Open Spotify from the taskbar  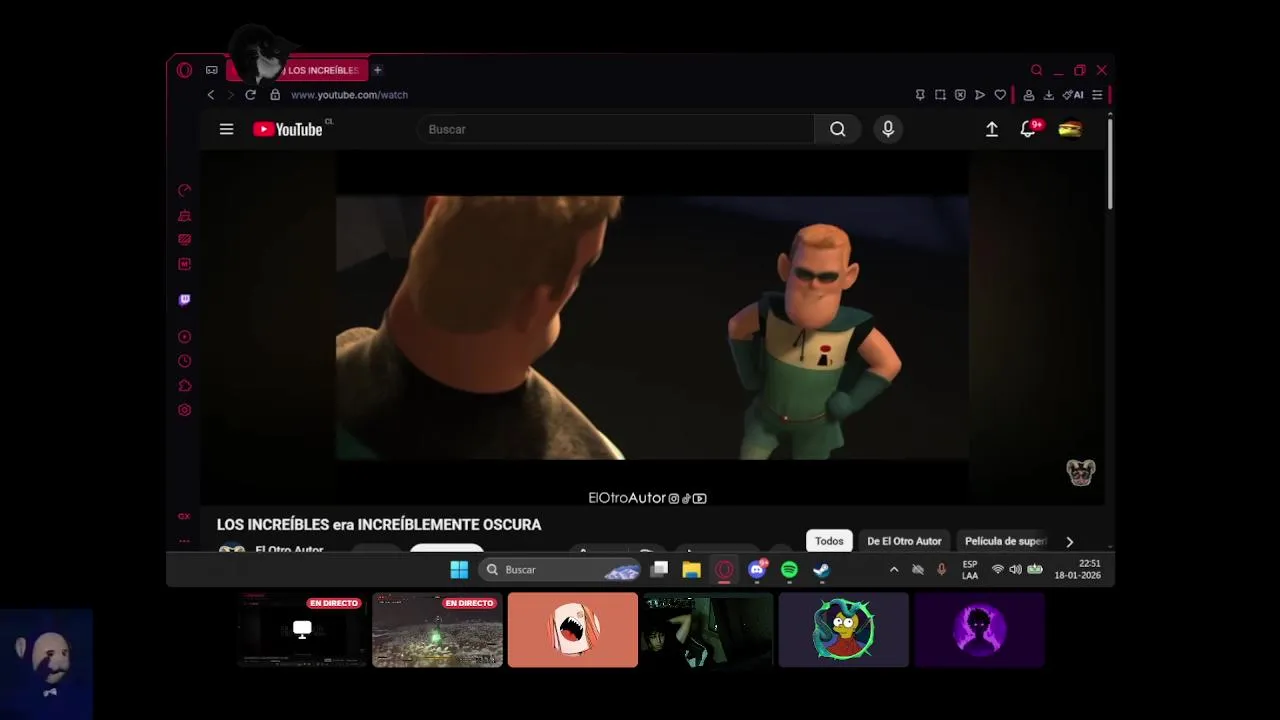(789, 570)
